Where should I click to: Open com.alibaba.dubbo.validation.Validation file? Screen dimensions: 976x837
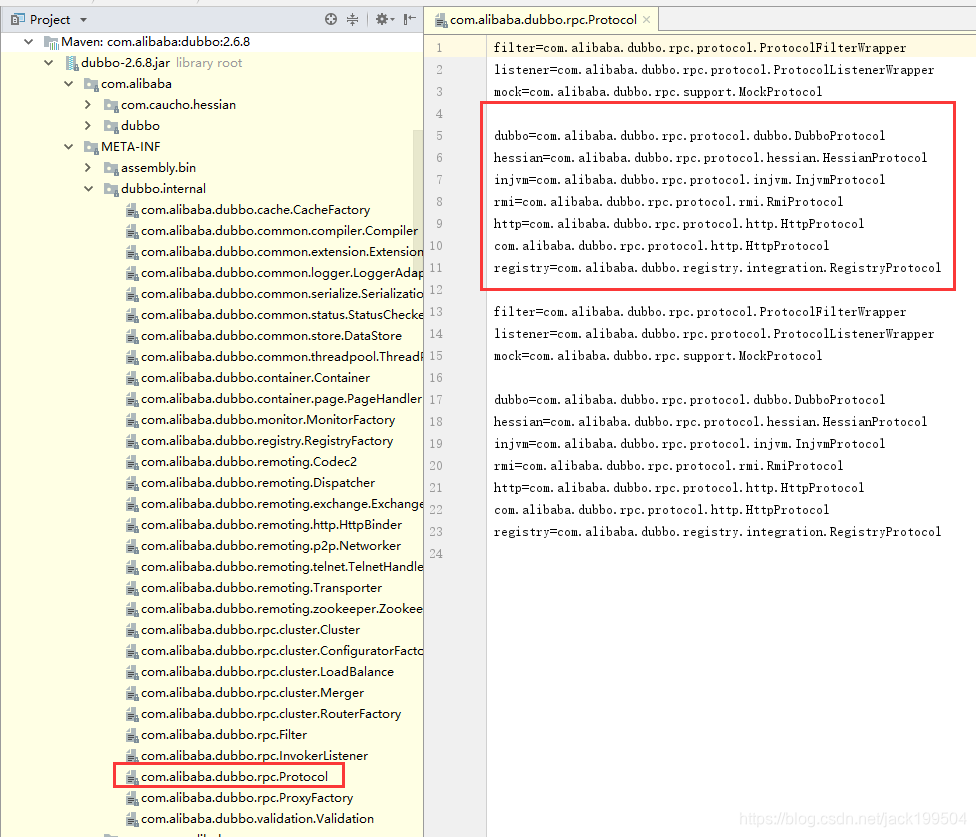257,819
